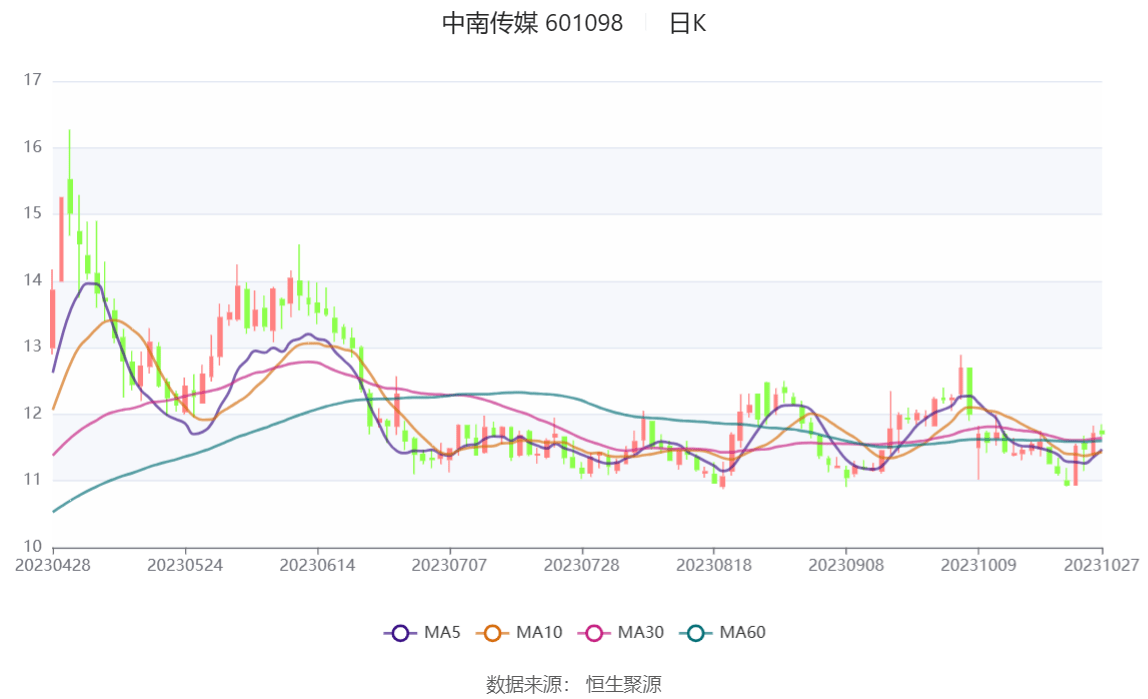1148x699 pixels.
Task: Click the 10 value on the y-axis
Action: pyautogui.click(x=33, y=547)
